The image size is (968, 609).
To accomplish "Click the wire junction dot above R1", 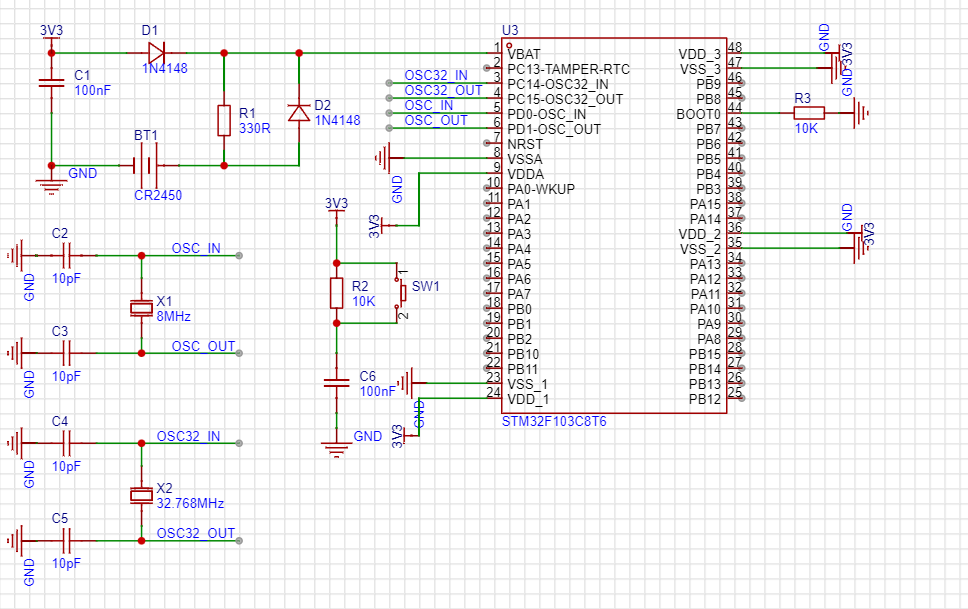I will [x=224, y=53].
